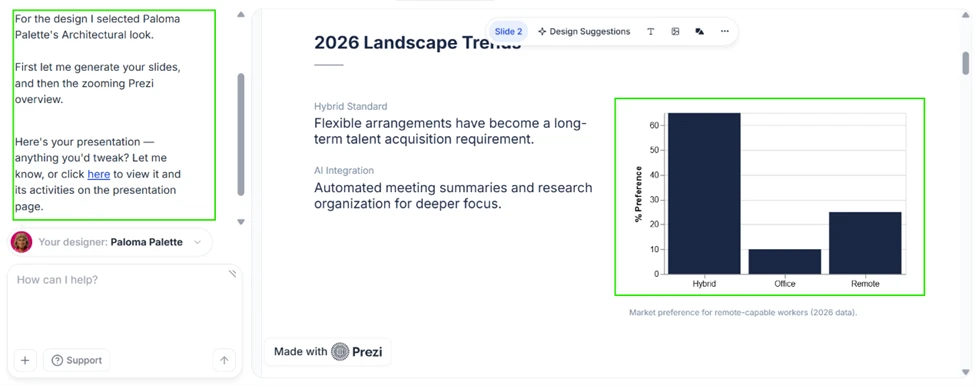This screenshot has height=386, width=975.
Task: Open the shapes tool icon
Action: tap(700, 32)
